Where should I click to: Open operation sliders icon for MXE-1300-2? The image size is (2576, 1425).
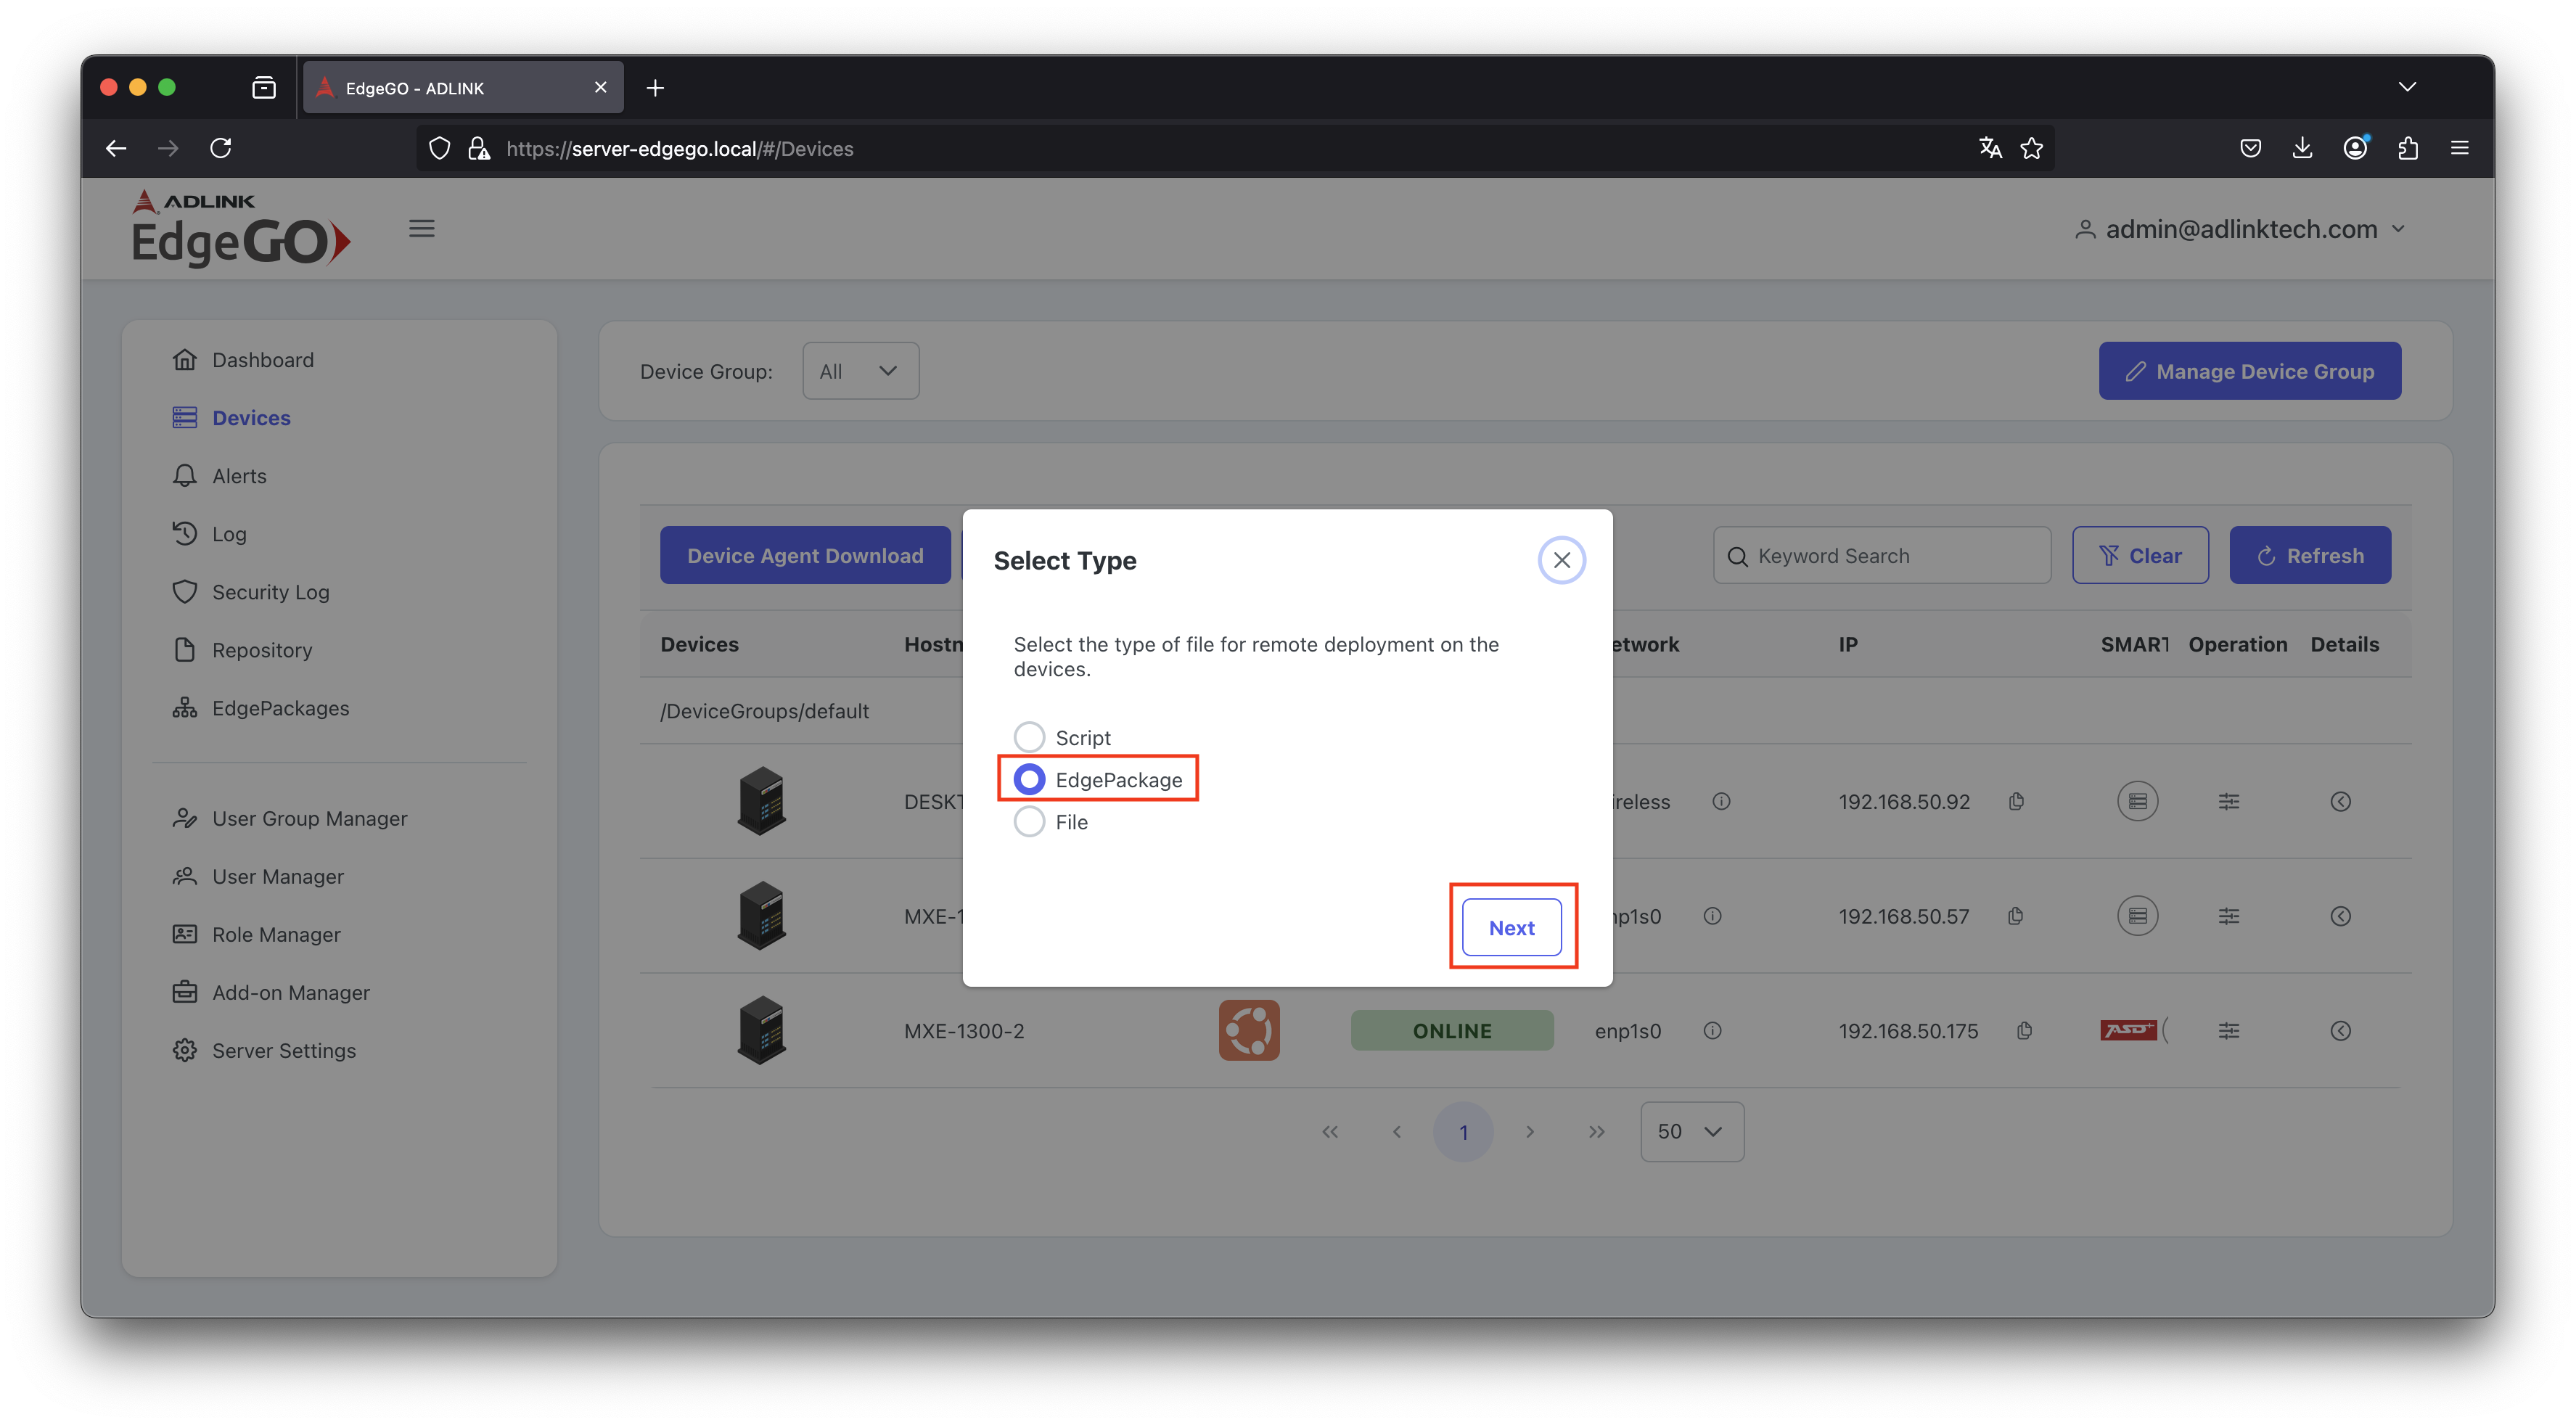click(2228, 1030)
